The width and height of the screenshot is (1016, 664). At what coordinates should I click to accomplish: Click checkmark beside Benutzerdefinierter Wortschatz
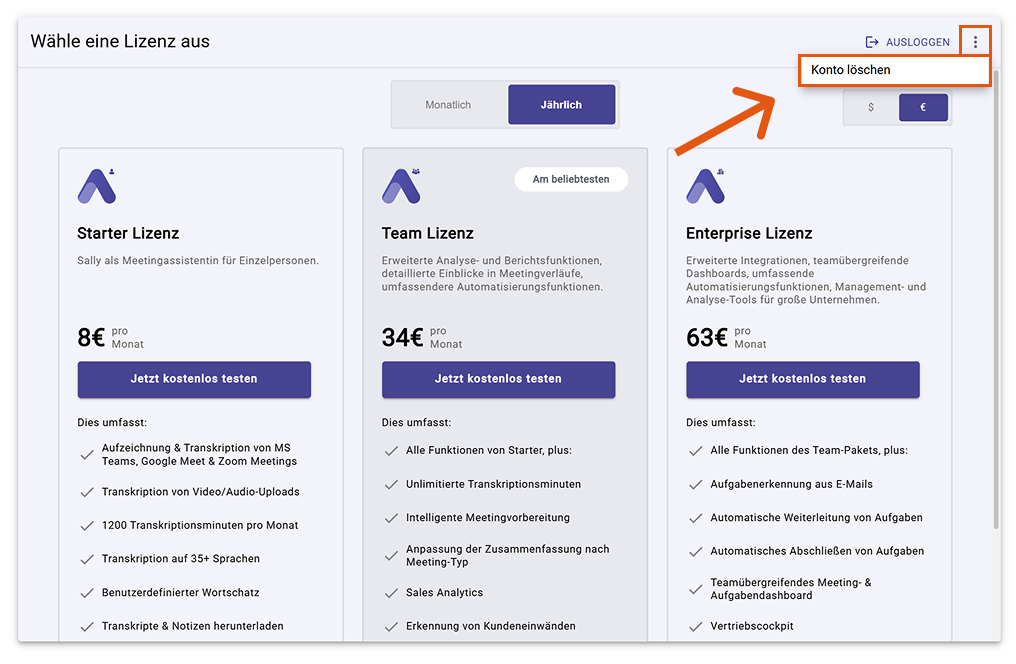tap(87, 593)
